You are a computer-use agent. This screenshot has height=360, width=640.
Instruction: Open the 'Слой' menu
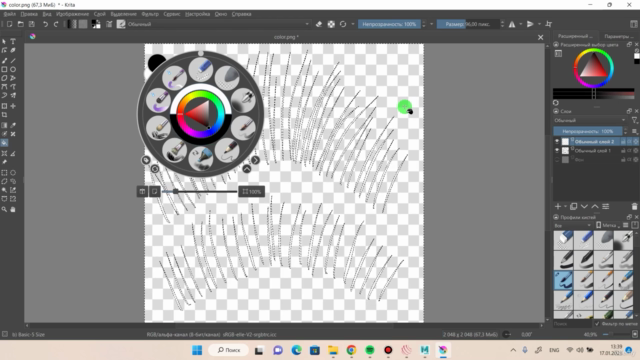(100, 14)
